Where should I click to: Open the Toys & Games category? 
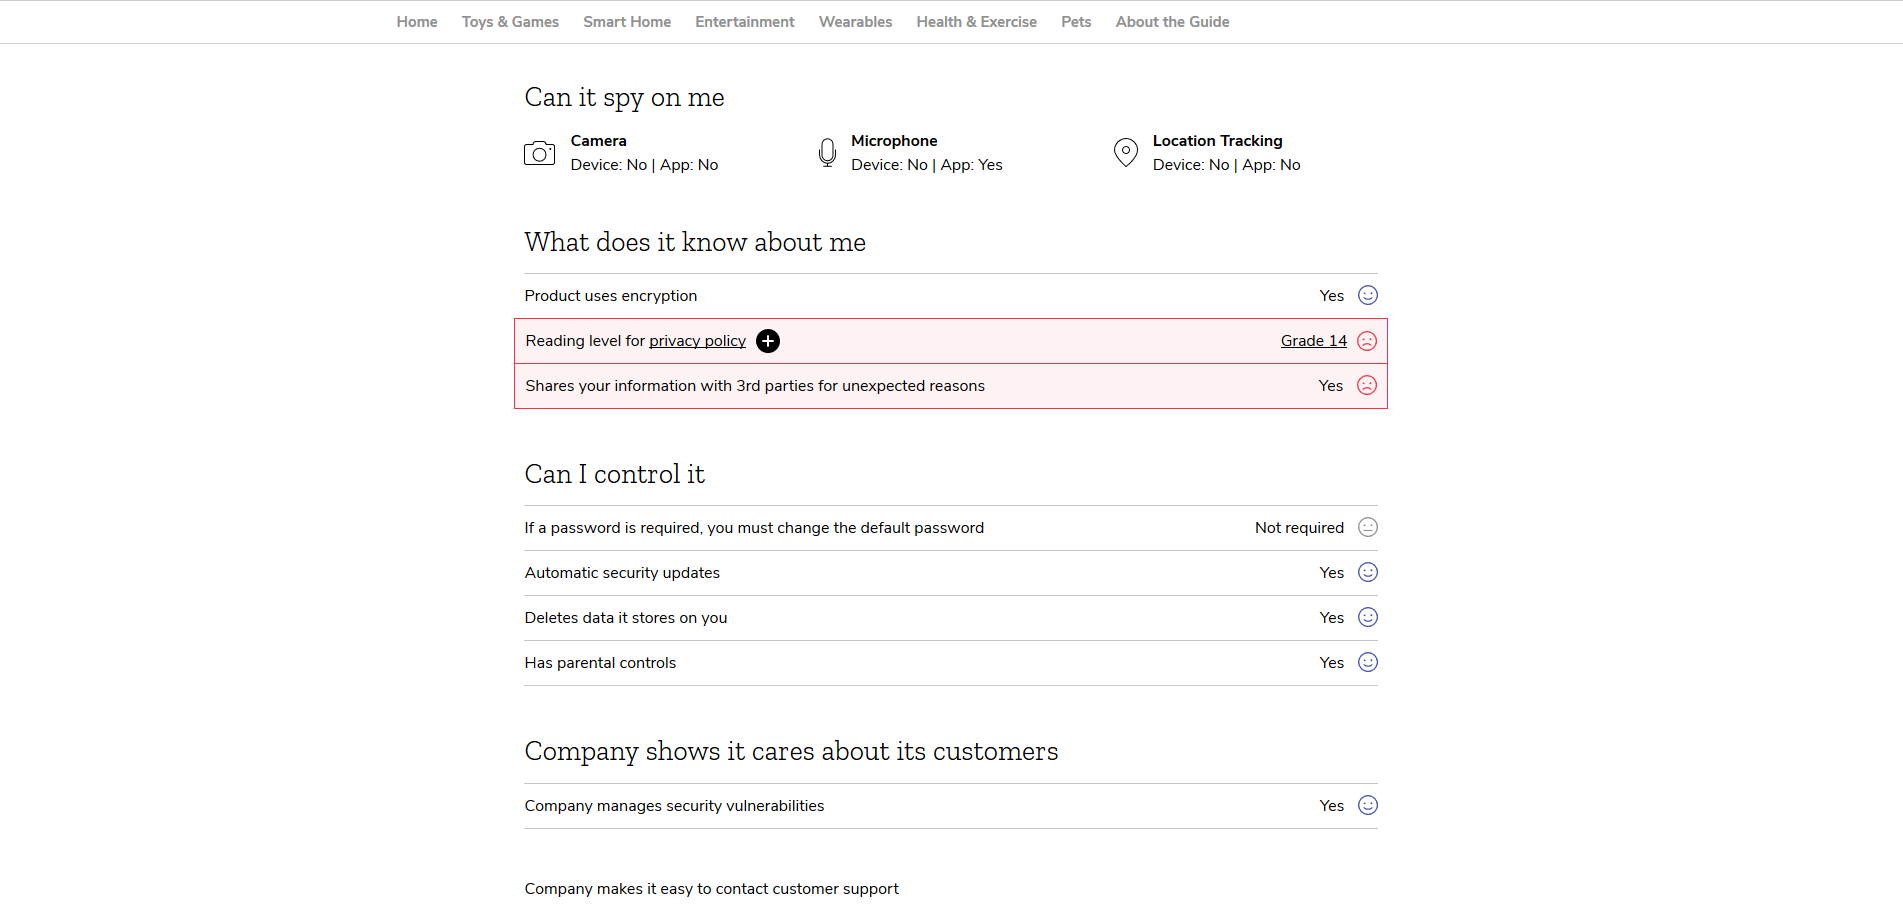click(x=510, y=22)
